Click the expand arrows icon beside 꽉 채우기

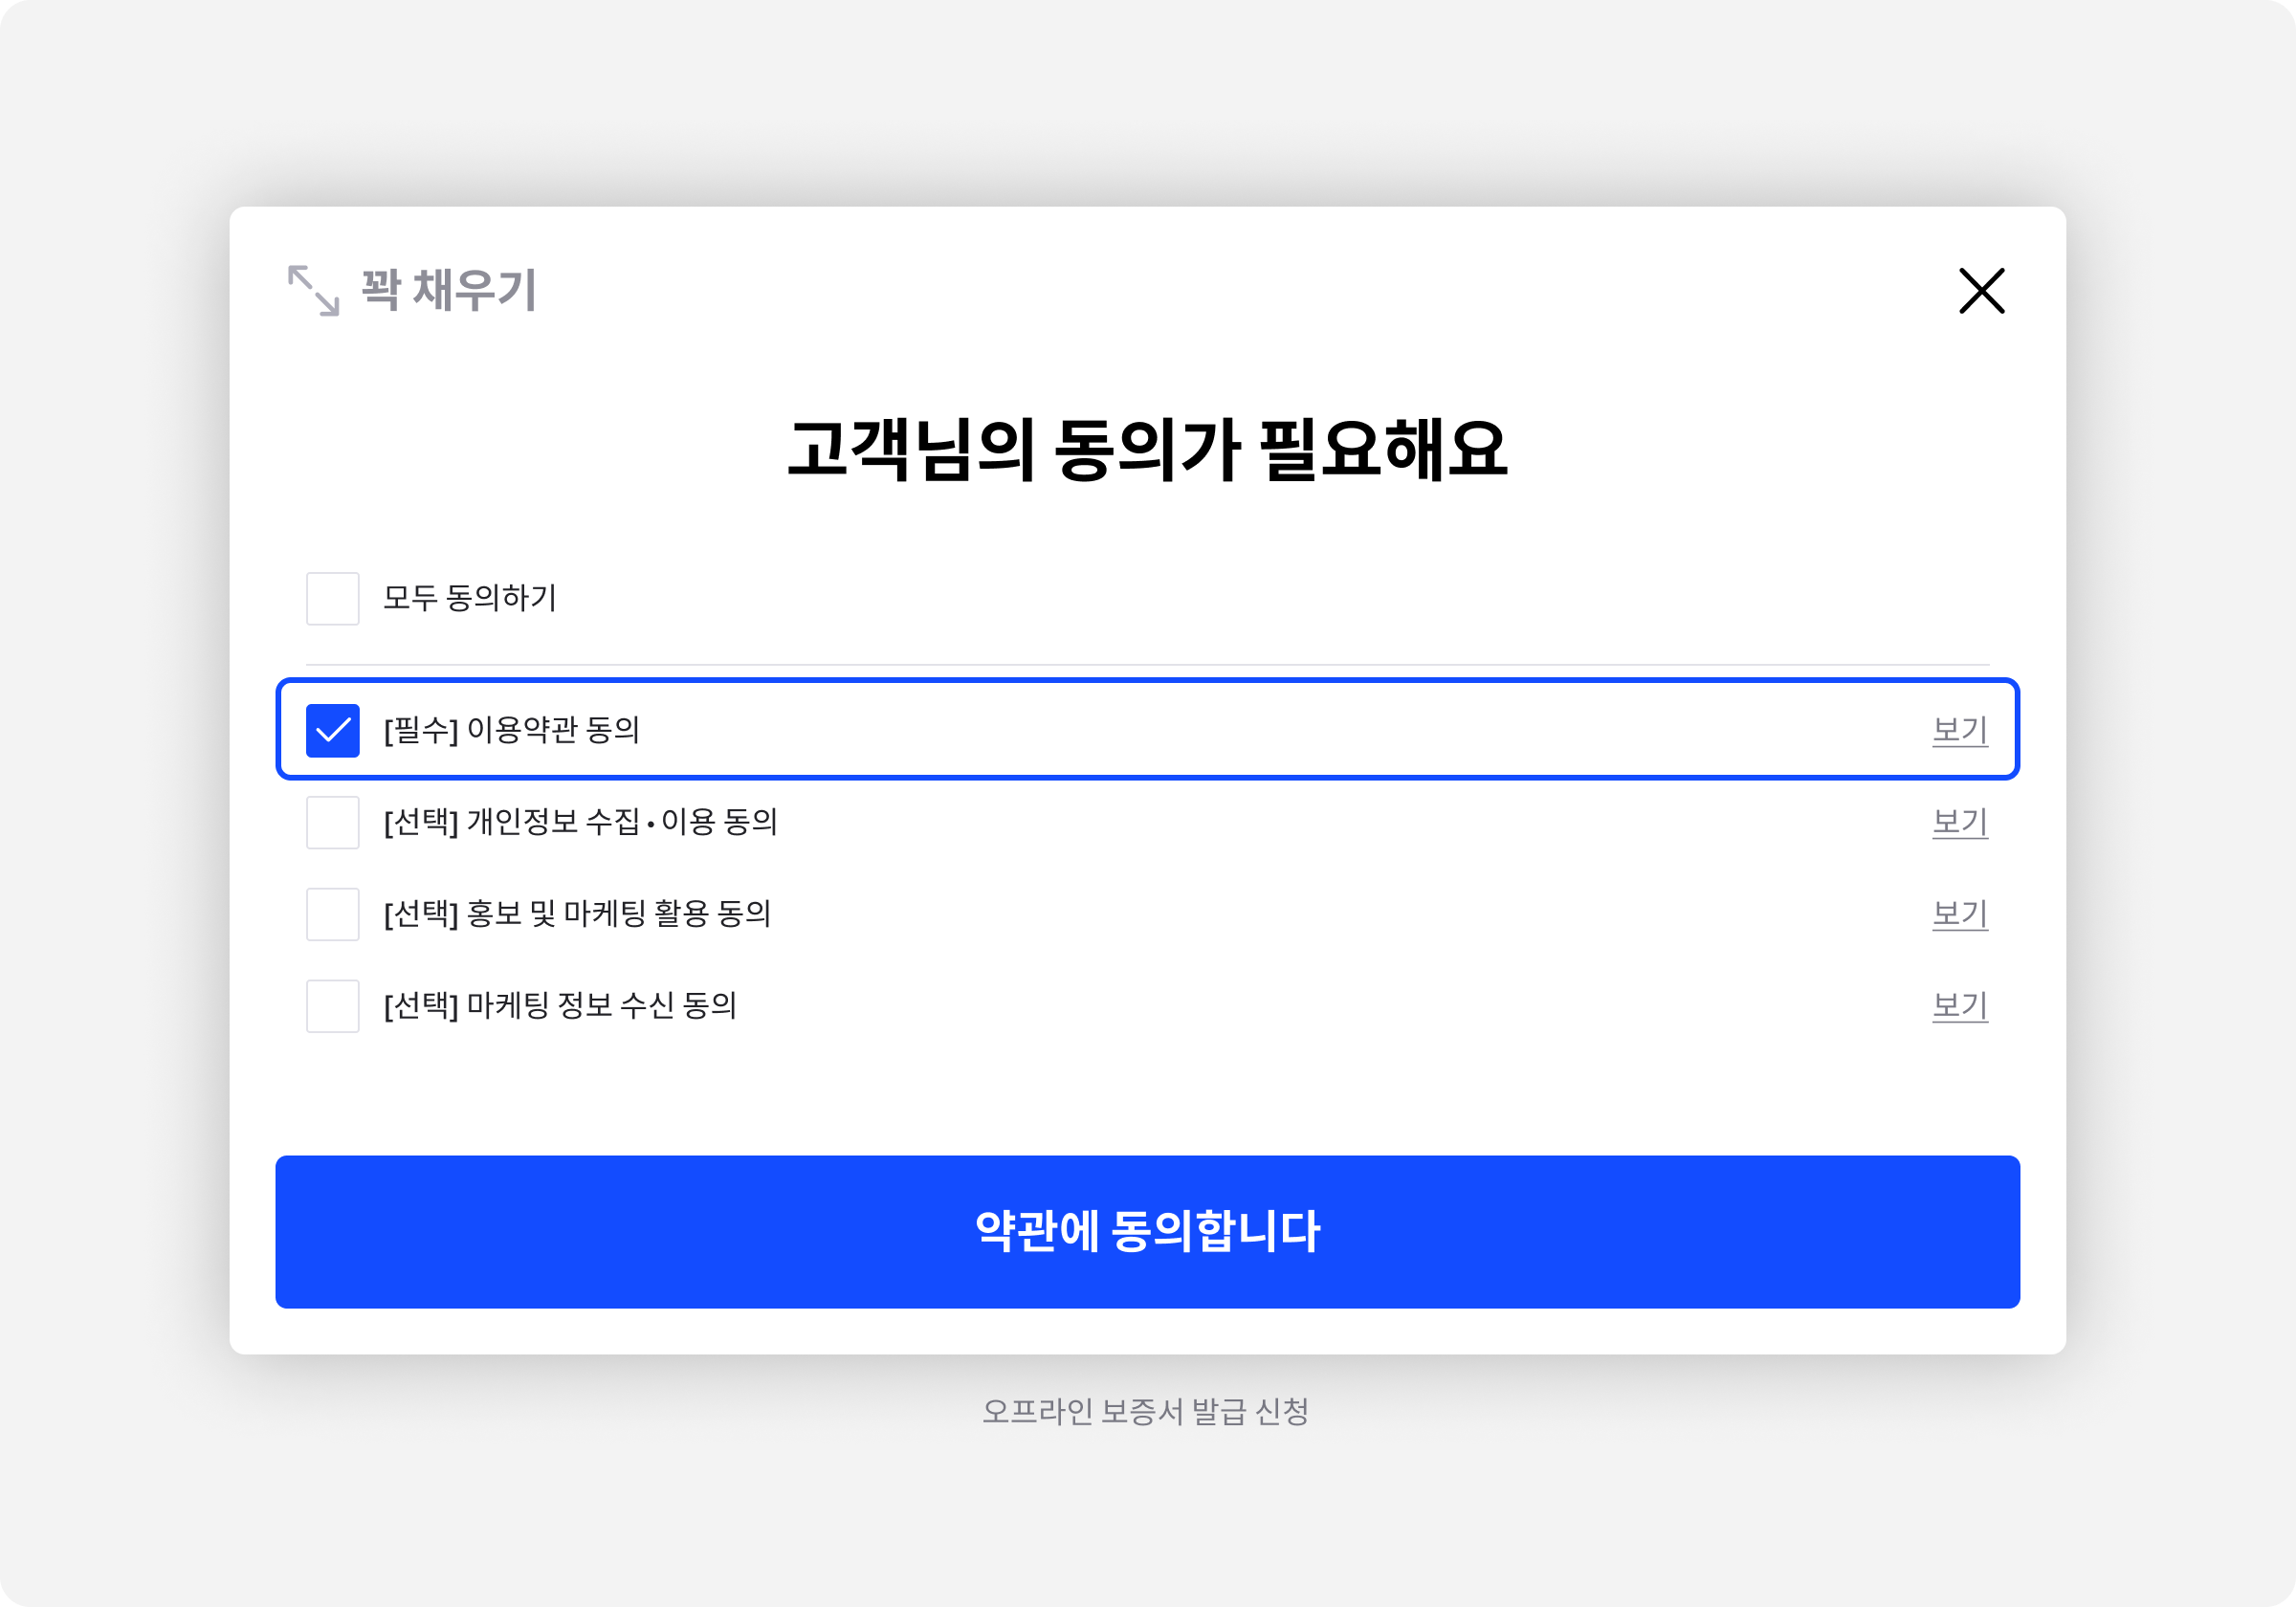(x=313, y=291)
